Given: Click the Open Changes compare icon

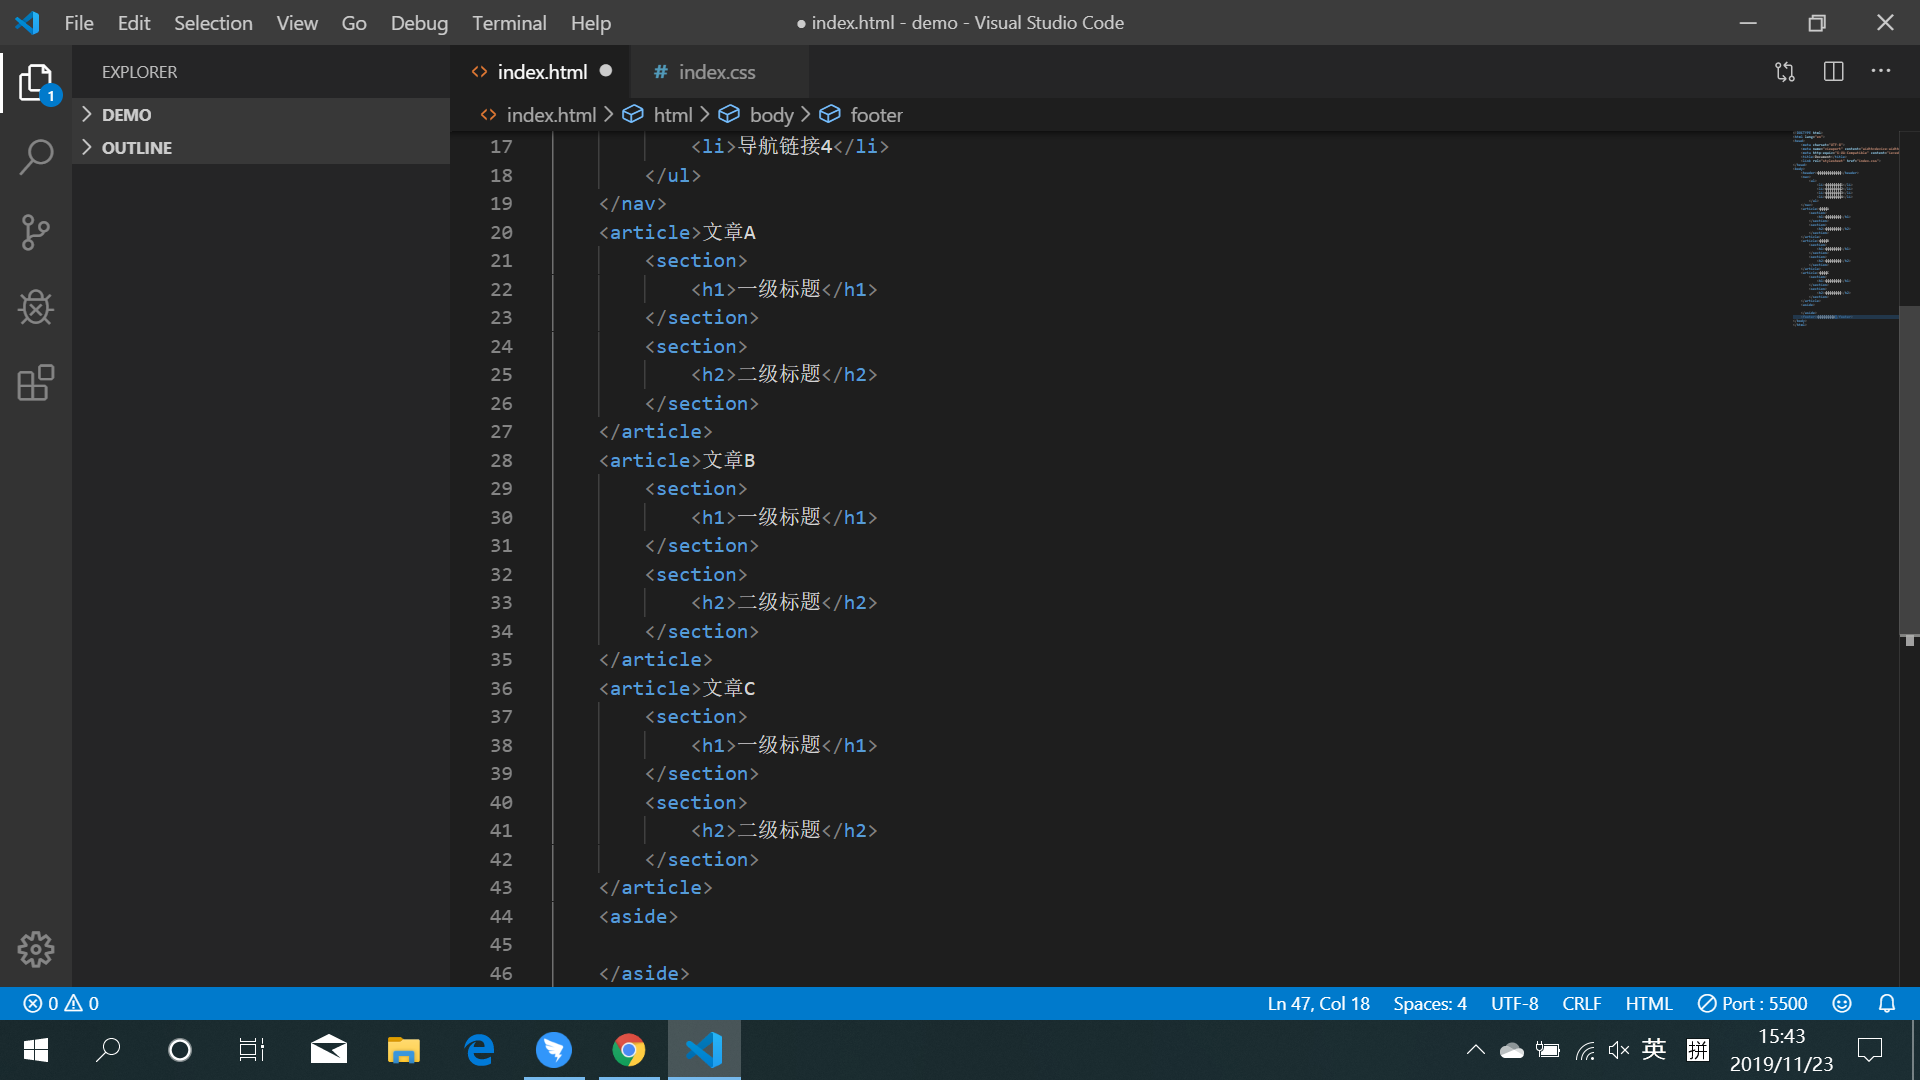Looking at the screenshot, I should (x=1785, y=71).
